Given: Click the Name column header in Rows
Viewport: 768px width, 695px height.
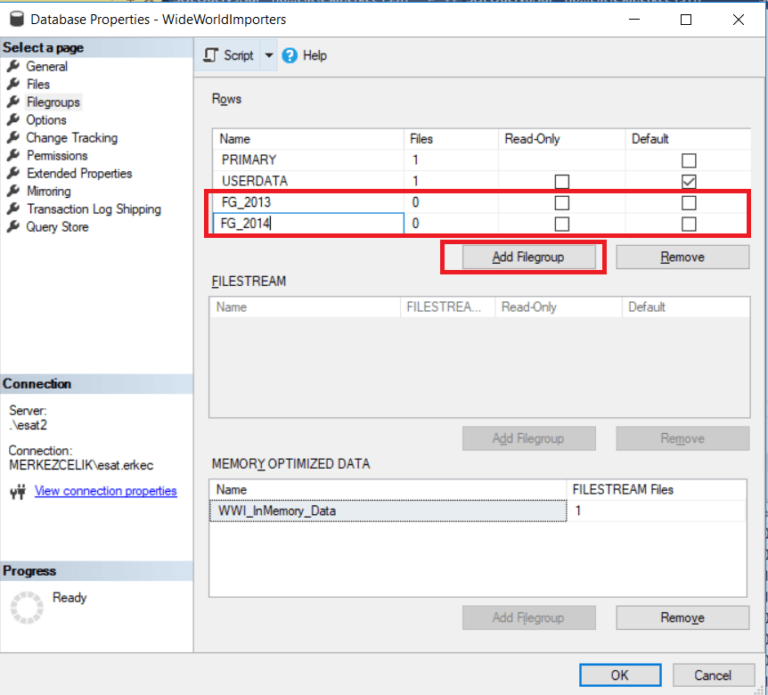Looking at the screenshot, I should point(308,139).
